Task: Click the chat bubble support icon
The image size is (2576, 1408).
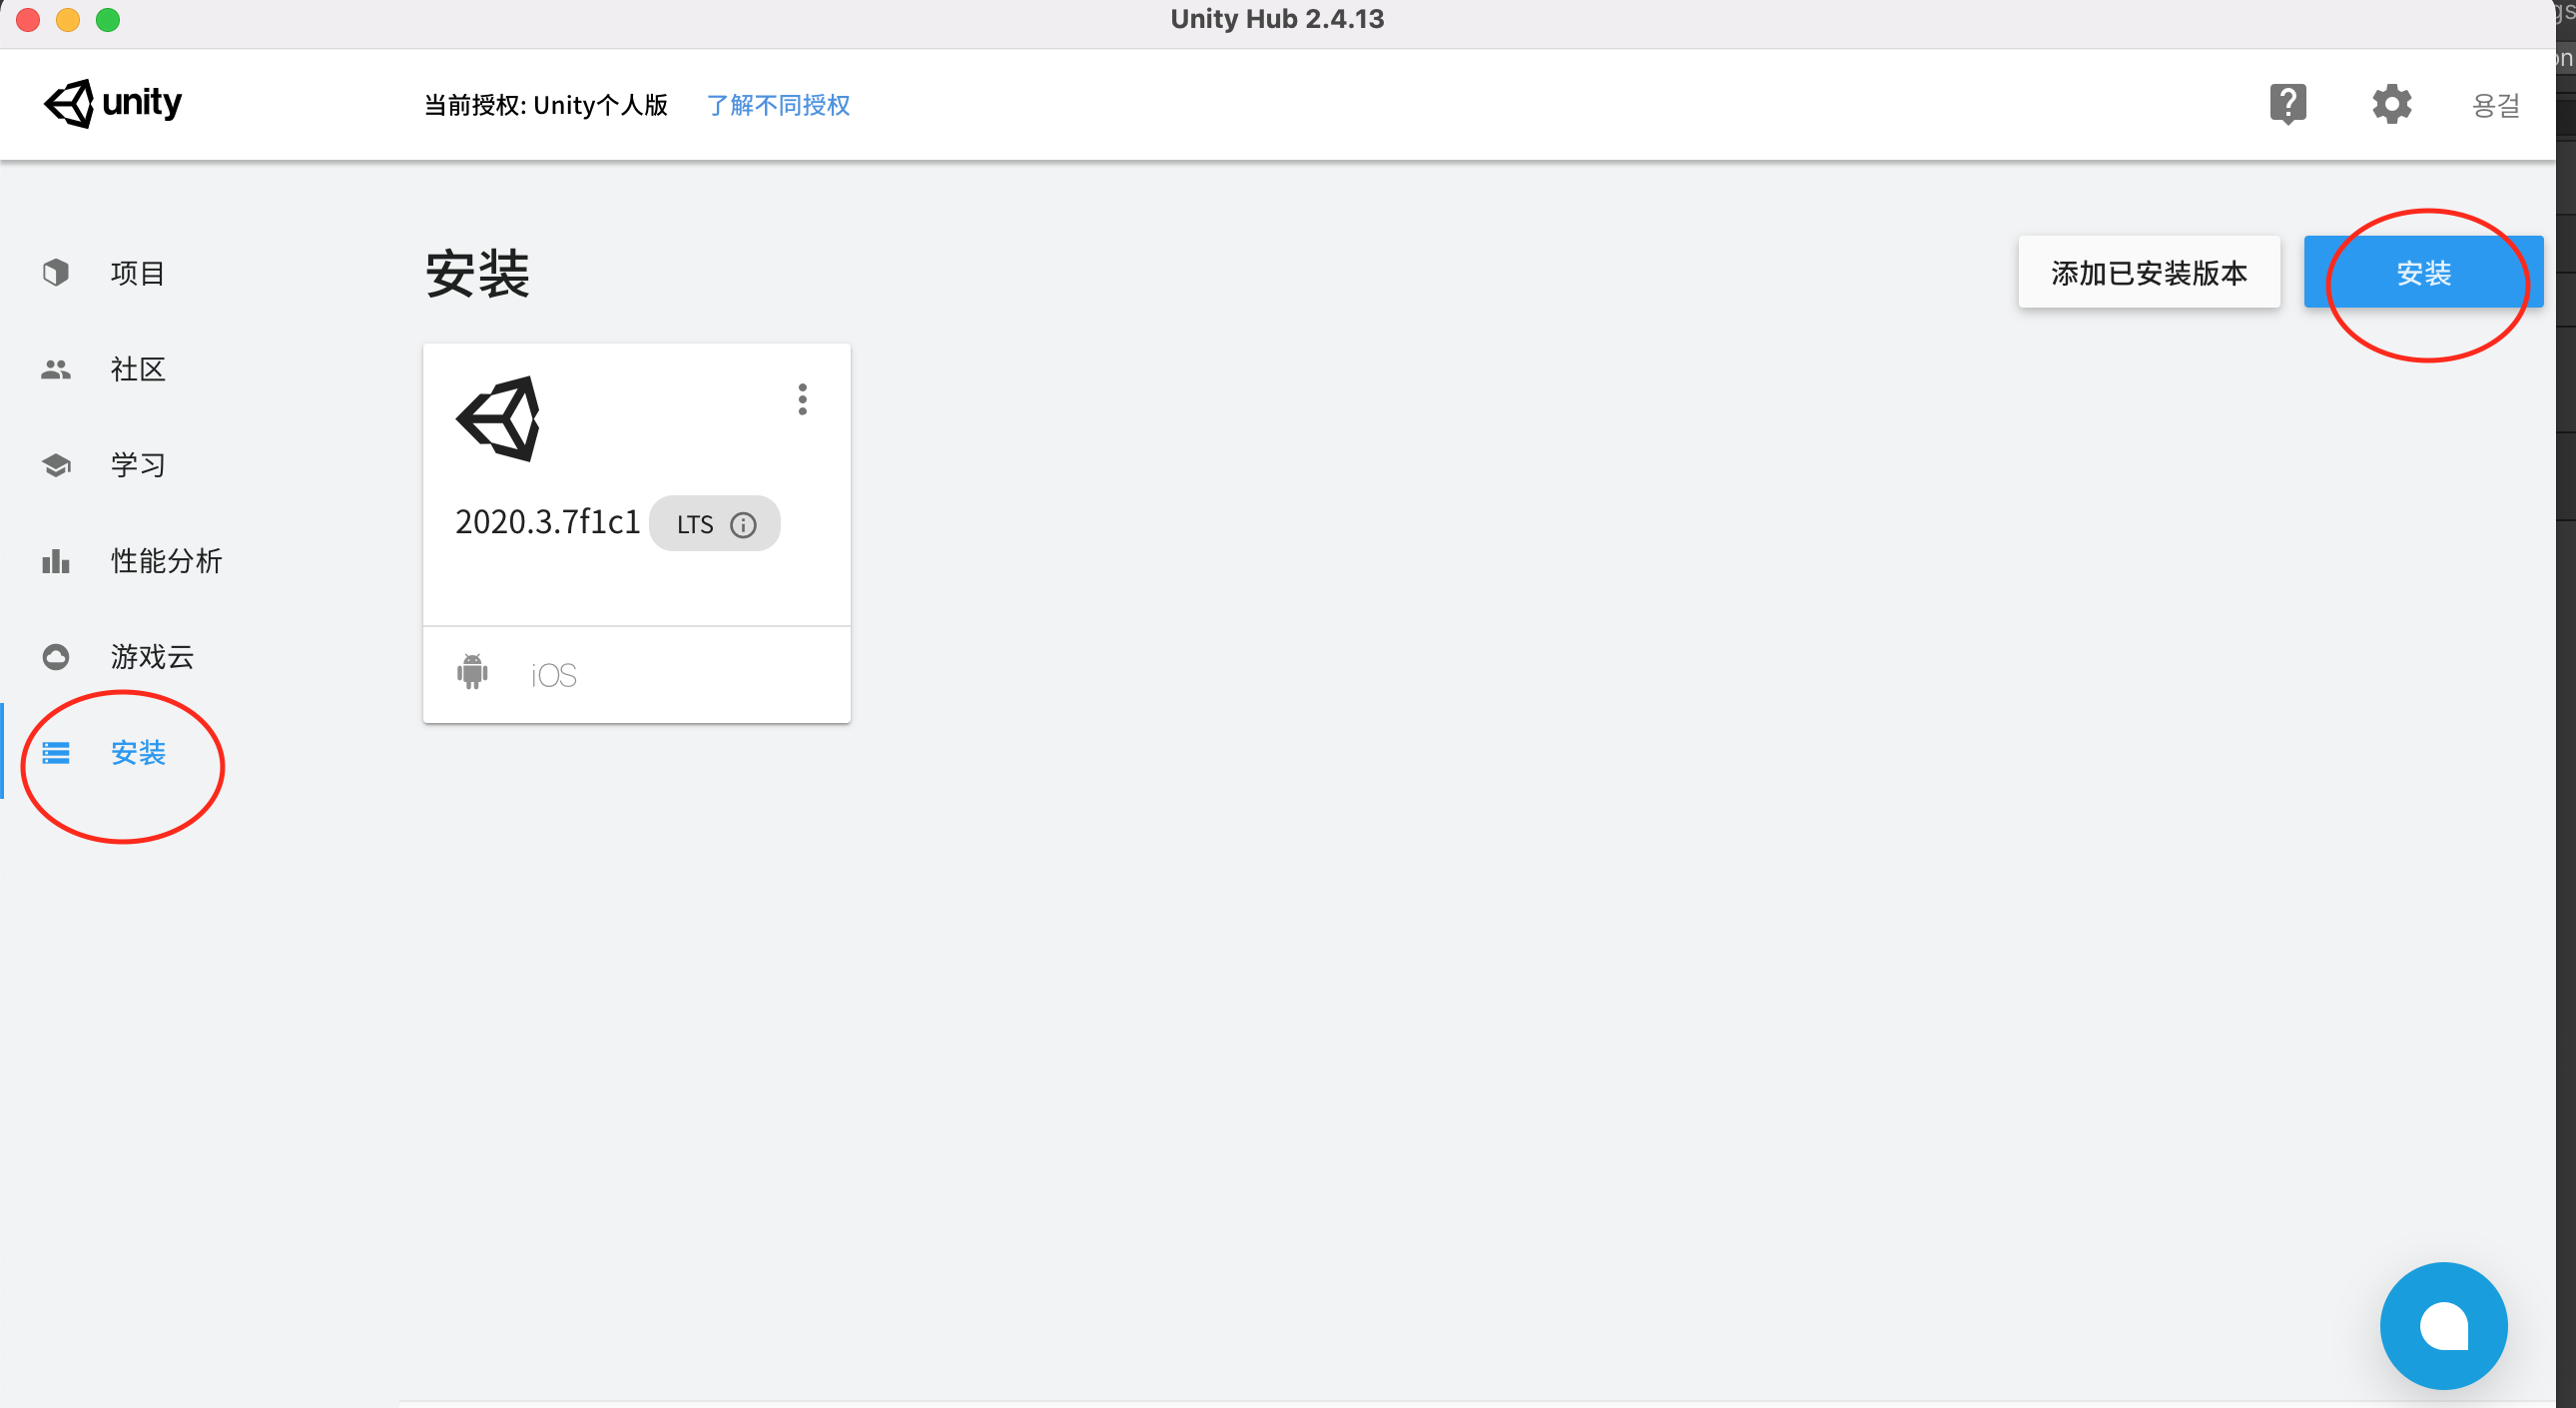Action: 2443,1325
